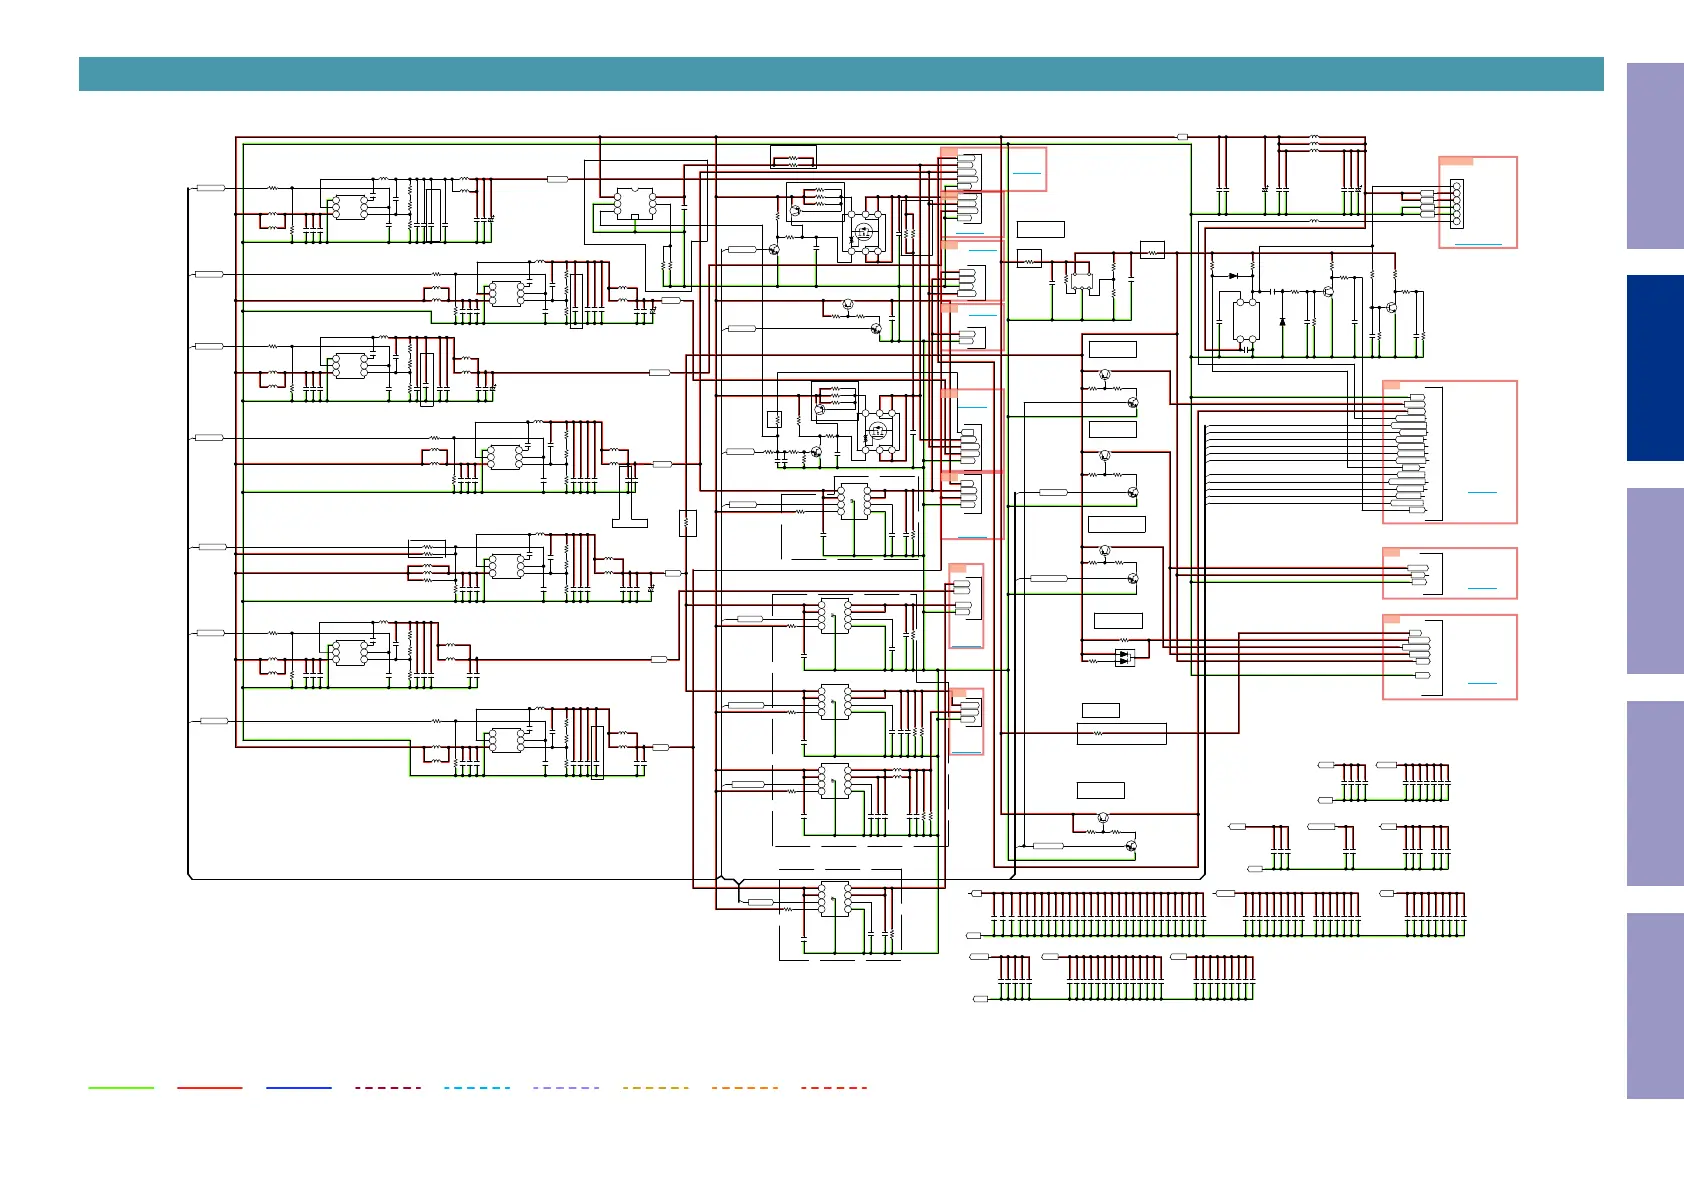
Task: Follow the blue link in top-right six-pin connector box
Action: (1478, 243)
